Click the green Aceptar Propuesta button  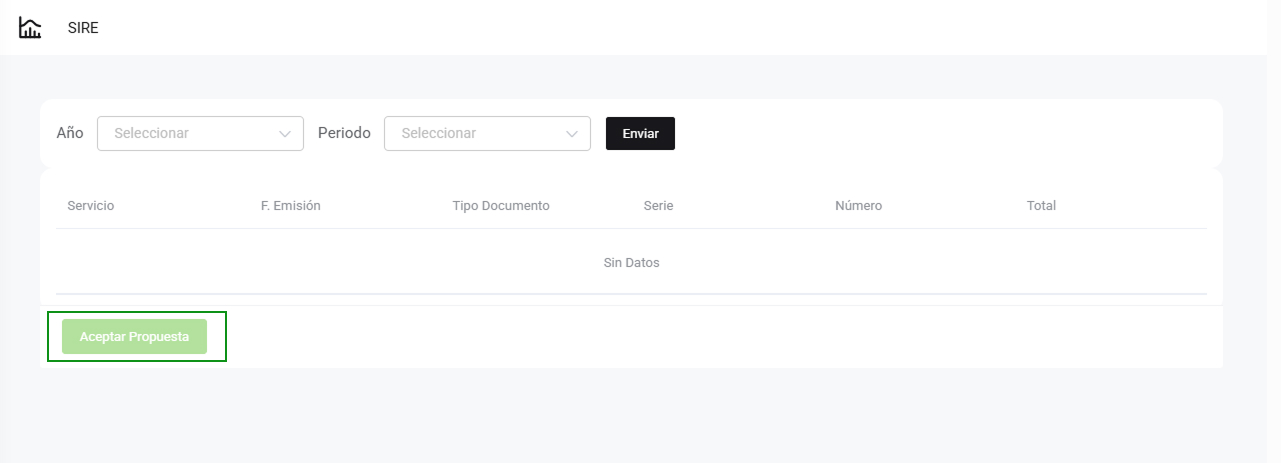click(134, 337)
